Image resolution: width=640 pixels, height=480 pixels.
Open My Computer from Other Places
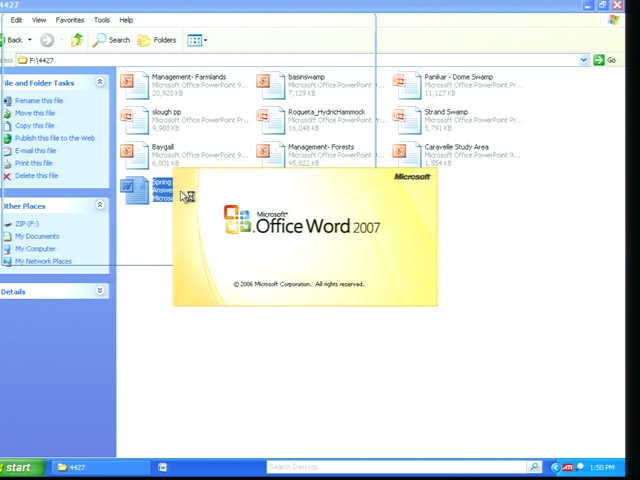click(x=35, y=249)
